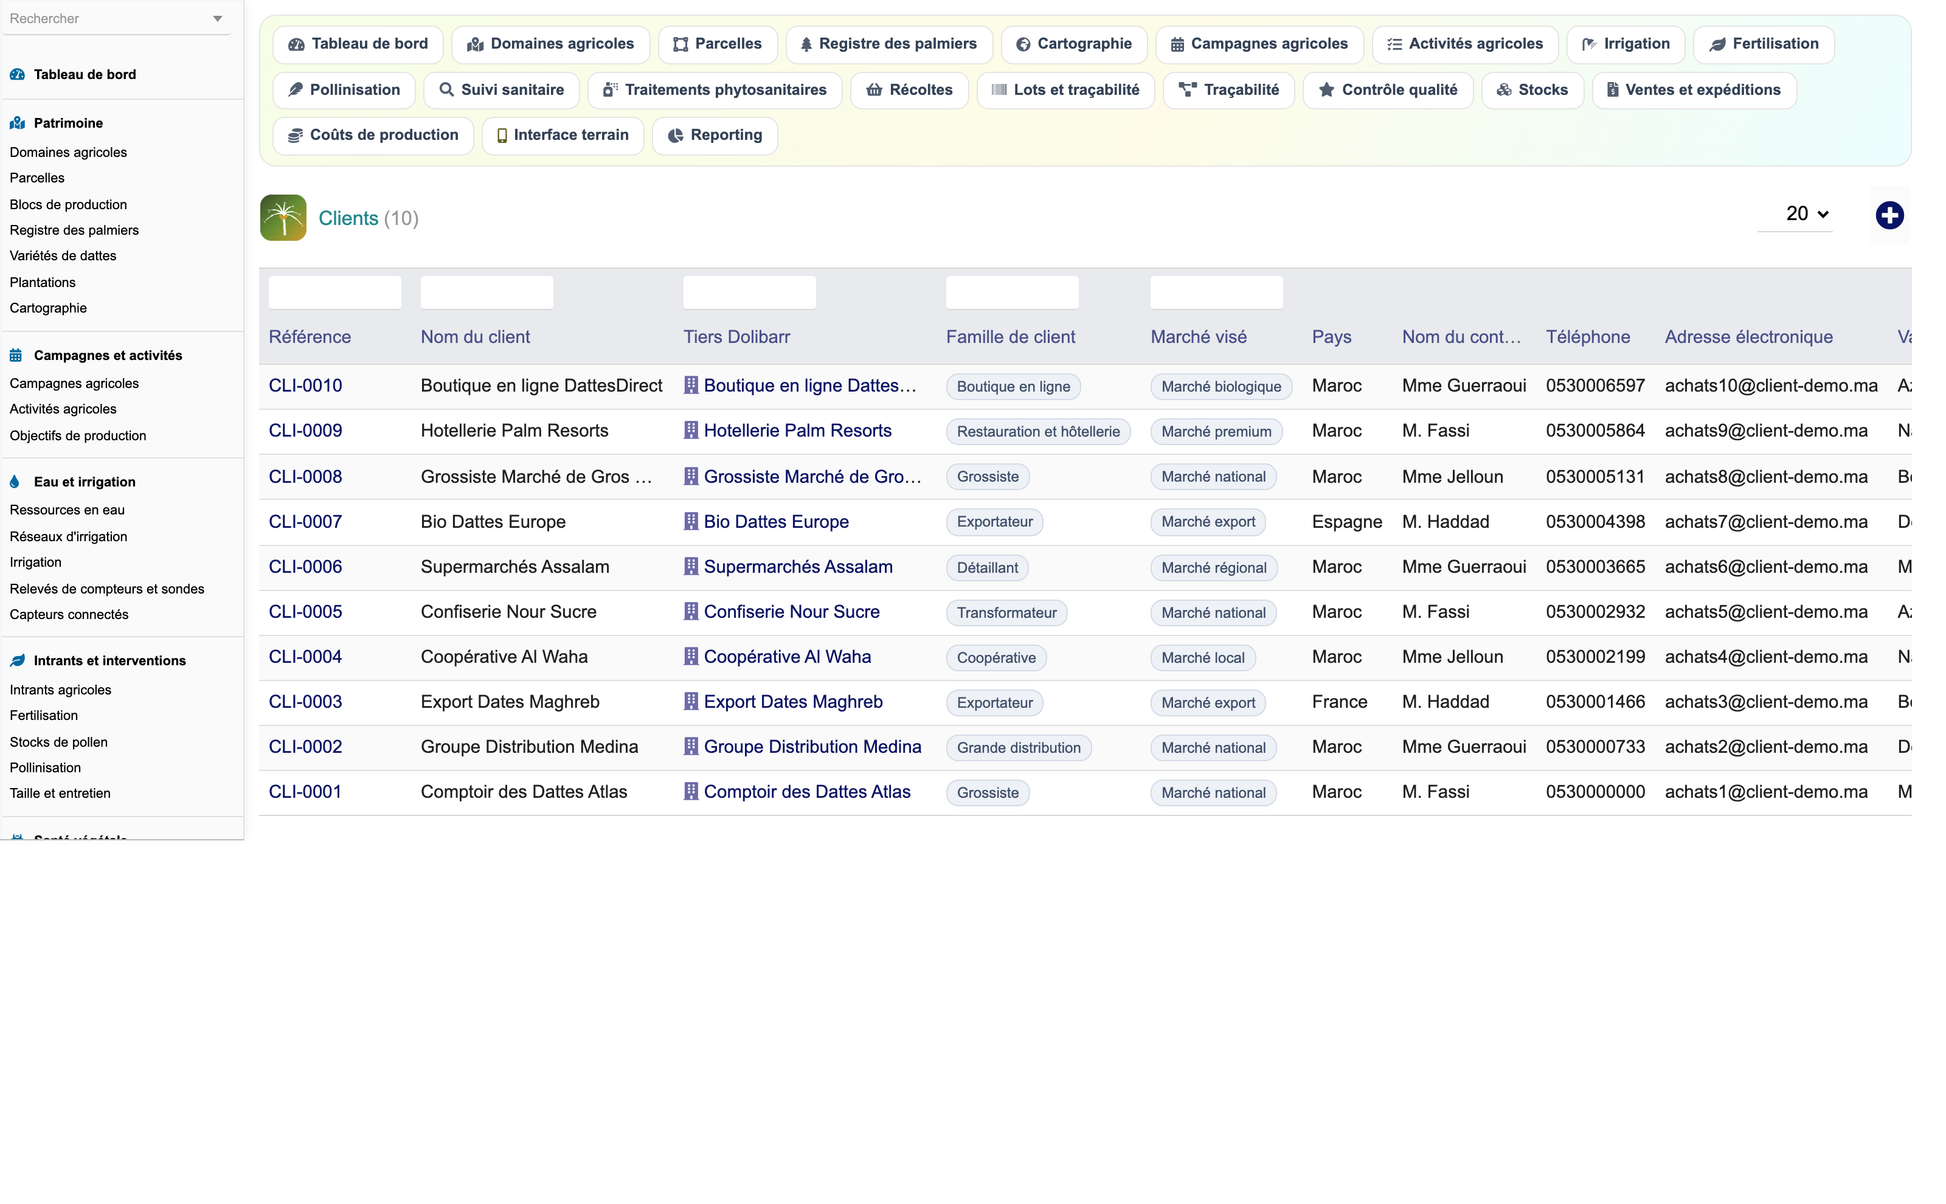Click the building icon beside Bio Dattes Europe
1946x1204 pixels.
(691, 521)
